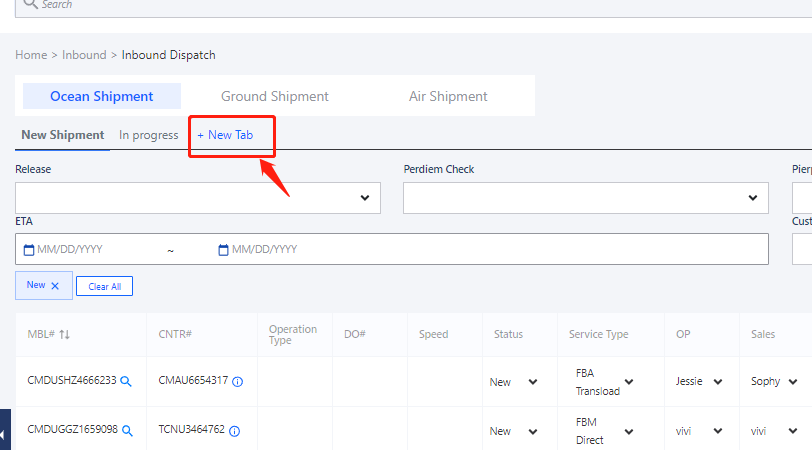The height and width of the screenshot is (450, 812).
Task: Switch to Ground Shipment tab
Action: (x=274, y=96)
